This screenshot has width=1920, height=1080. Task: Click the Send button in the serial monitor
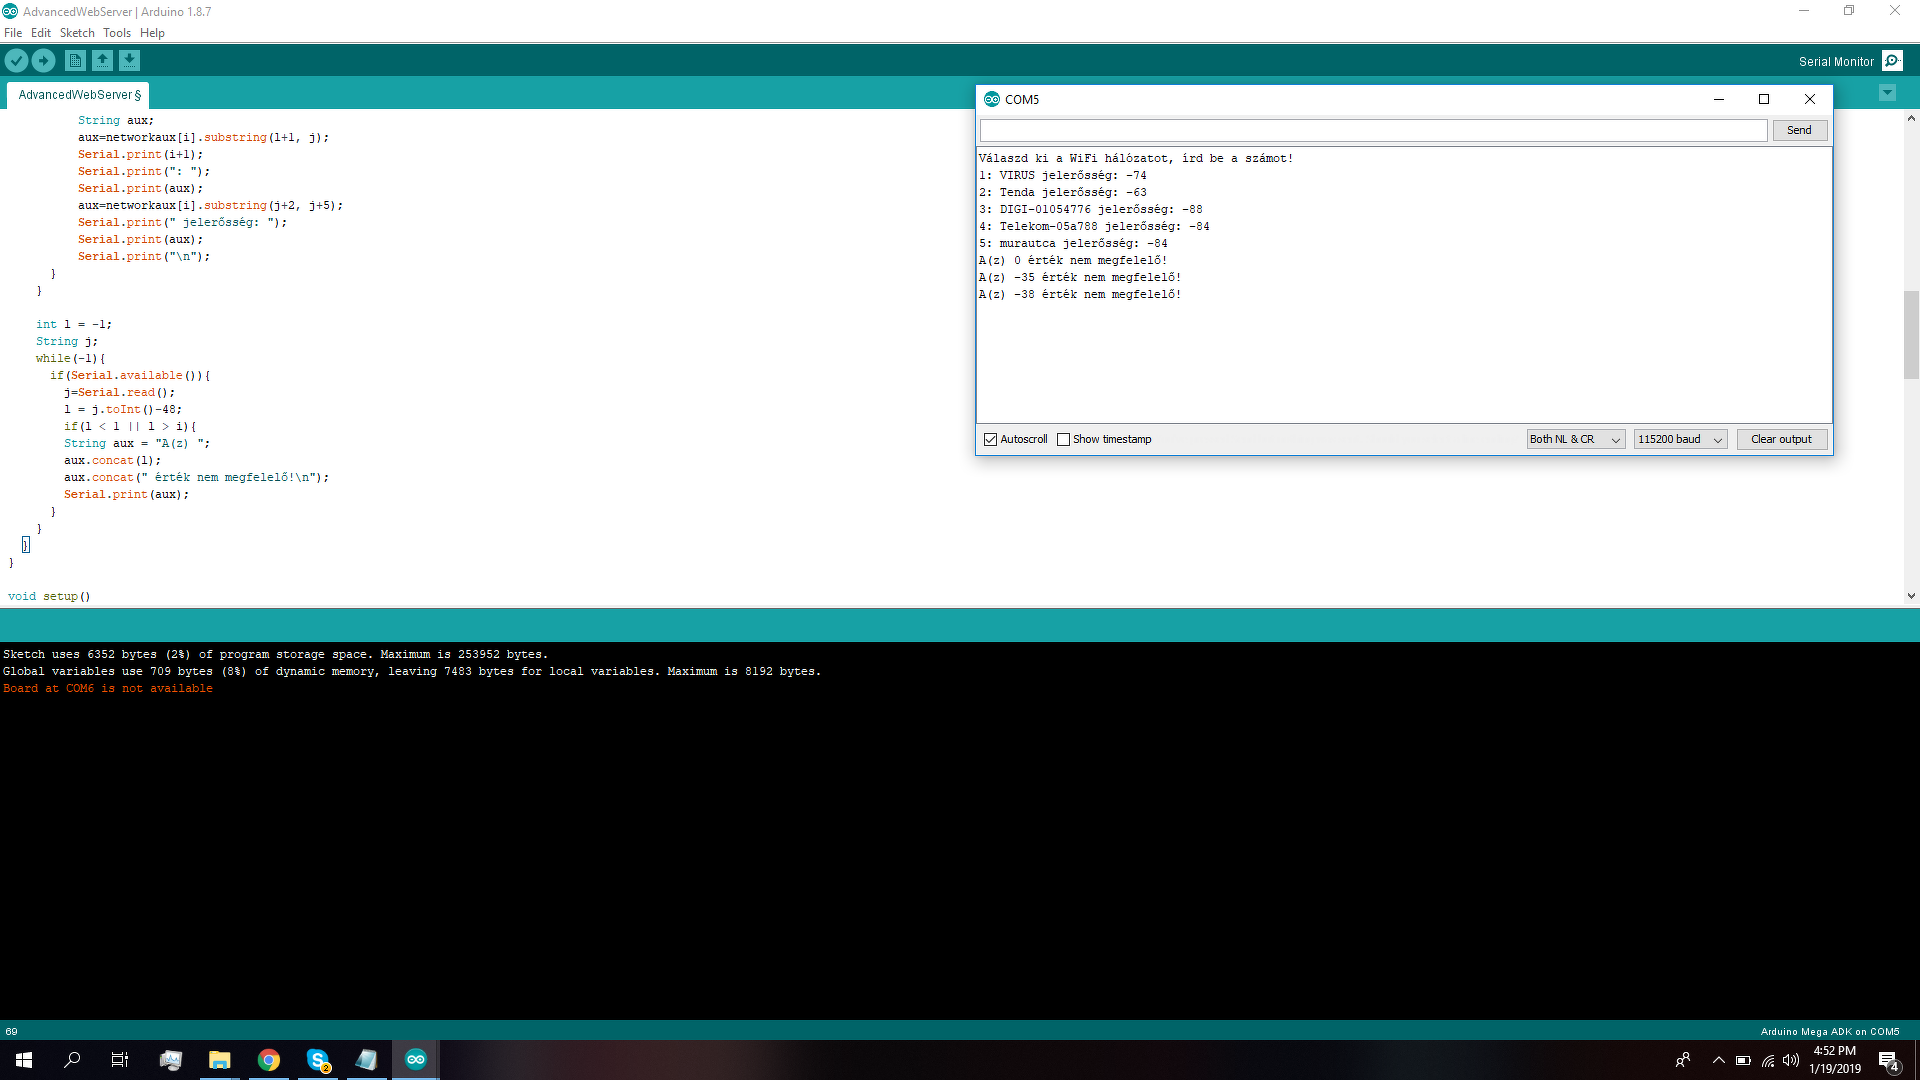point(1799,131)
